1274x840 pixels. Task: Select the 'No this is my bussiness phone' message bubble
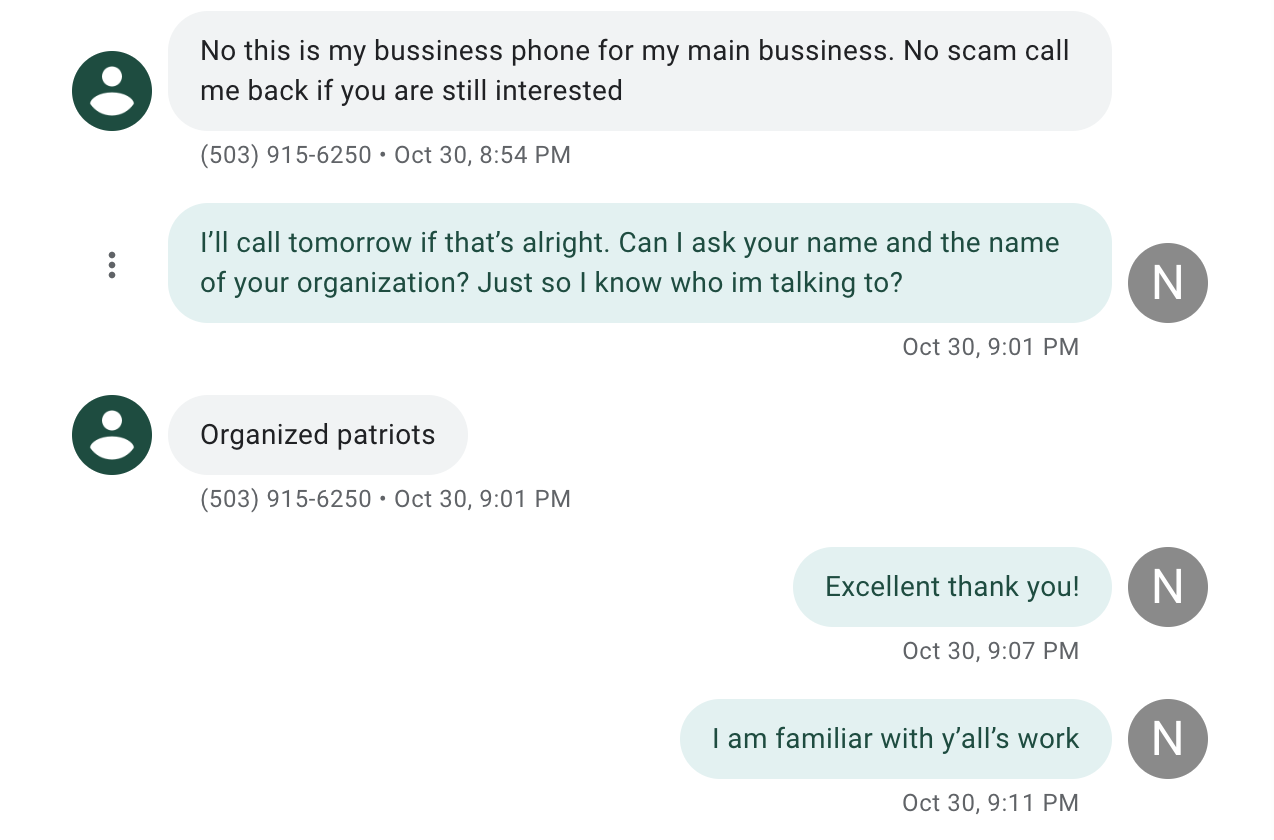[639, 71]
